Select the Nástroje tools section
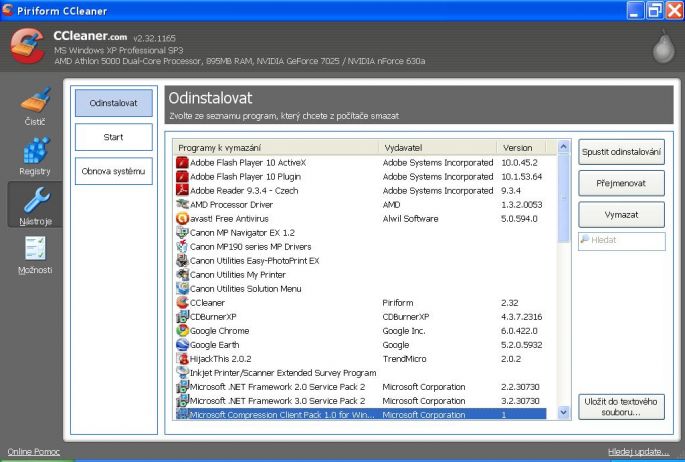 35,205
